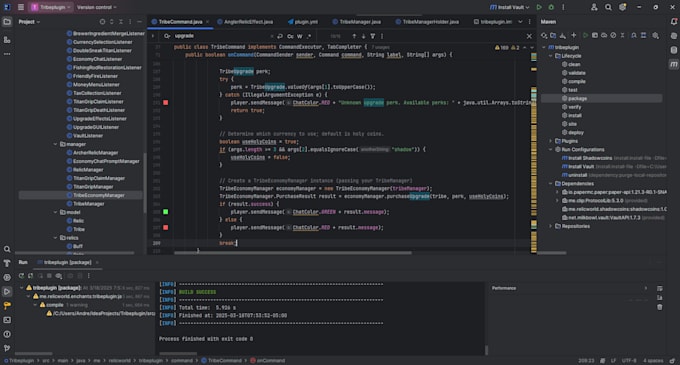Switch to the TribeManager.java tab
The height and width of the screenshot is (365, 680).
356,22
